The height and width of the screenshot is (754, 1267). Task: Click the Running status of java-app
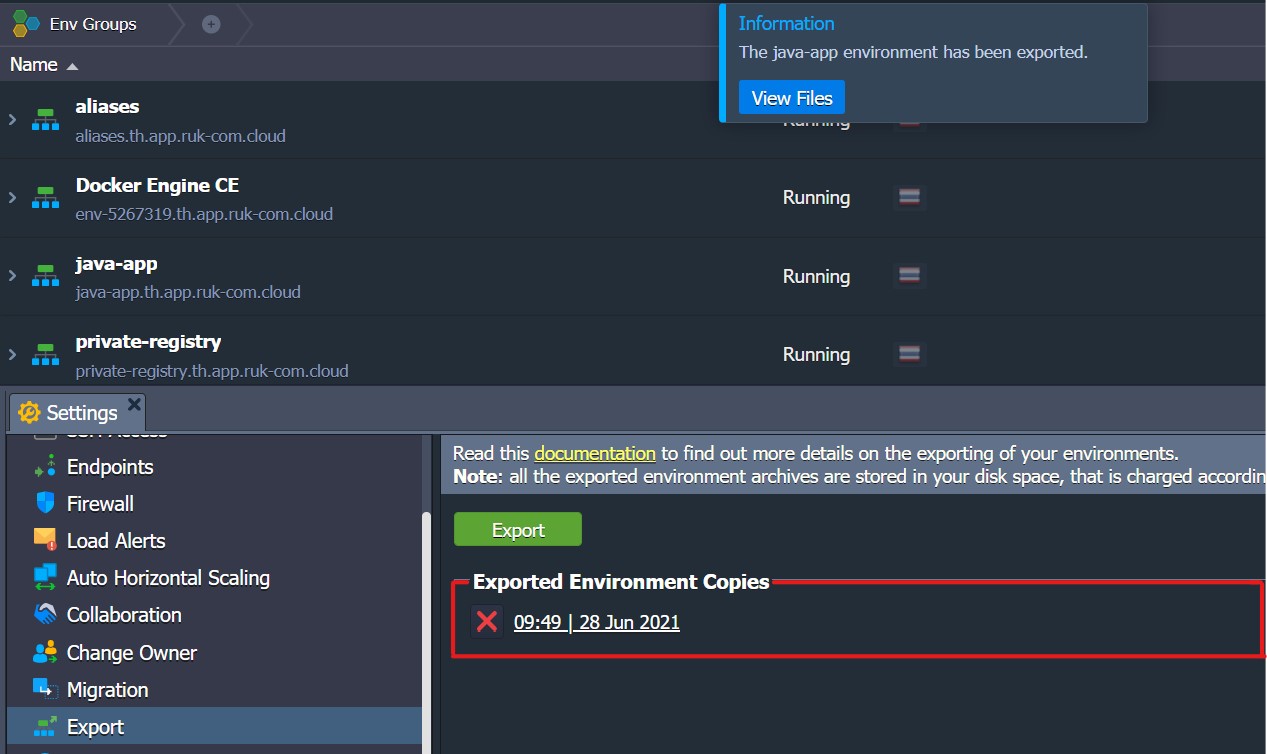tap(816, 276)
